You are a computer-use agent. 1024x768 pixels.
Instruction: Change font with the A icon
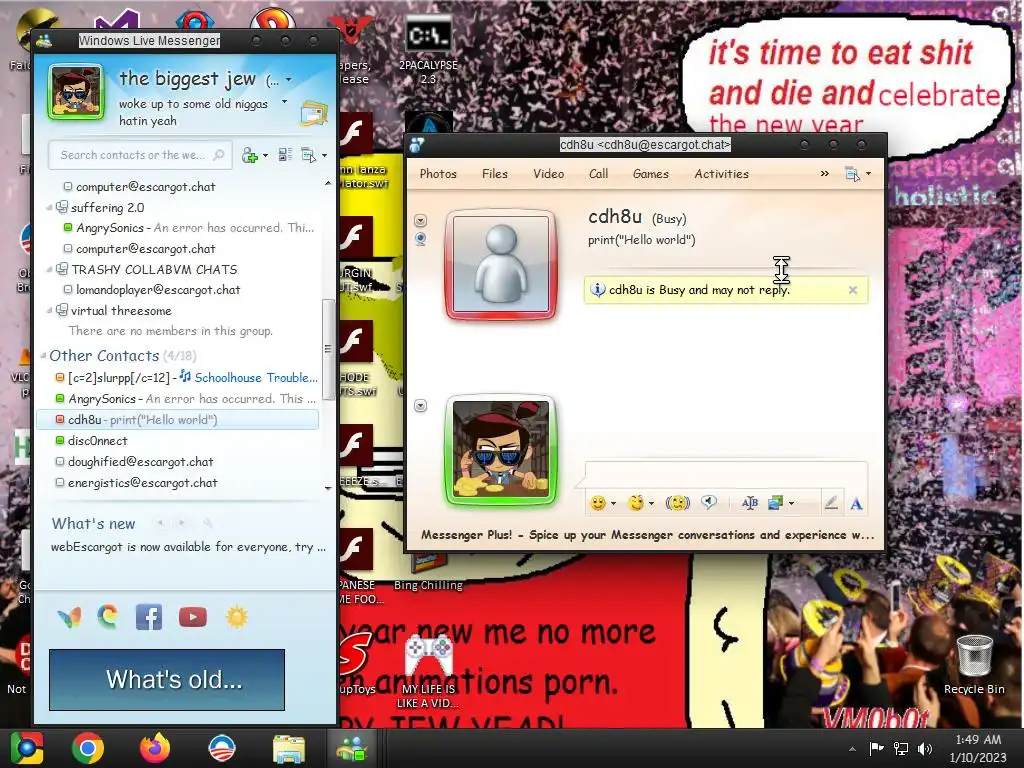(856, 504)
